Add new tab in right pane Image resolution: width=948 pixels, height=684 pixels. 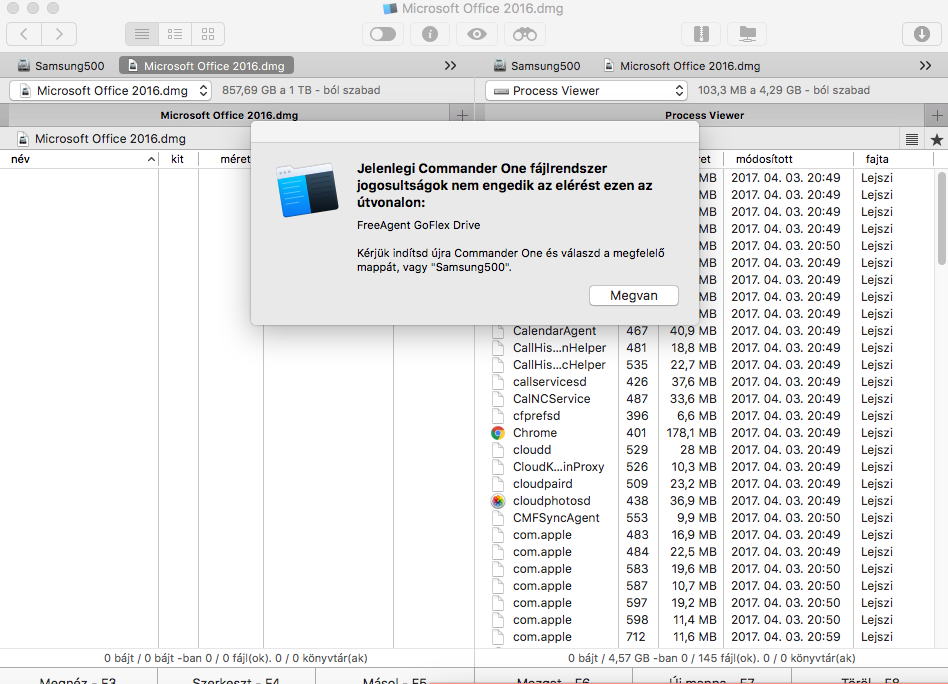(937, 115)
